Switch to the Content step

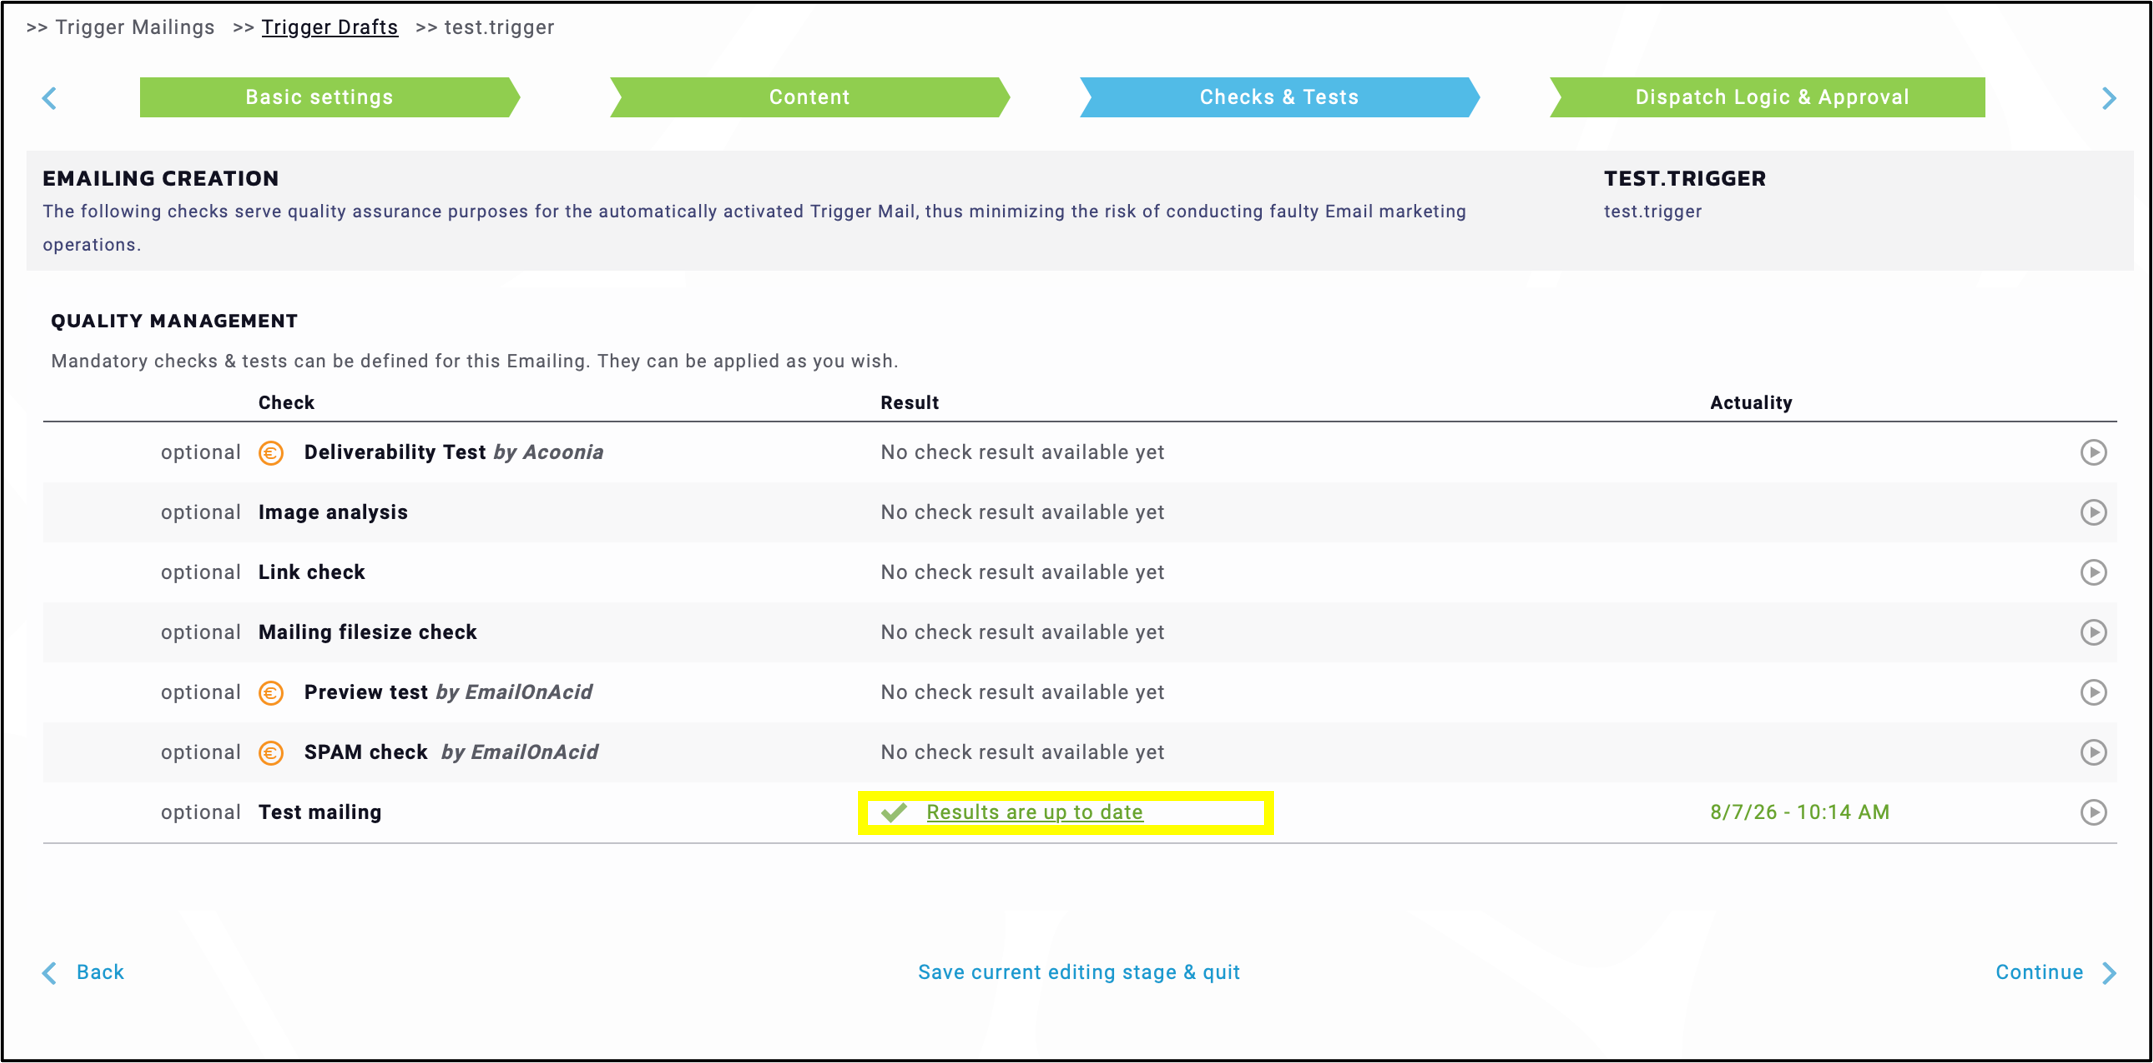point(810,97)
